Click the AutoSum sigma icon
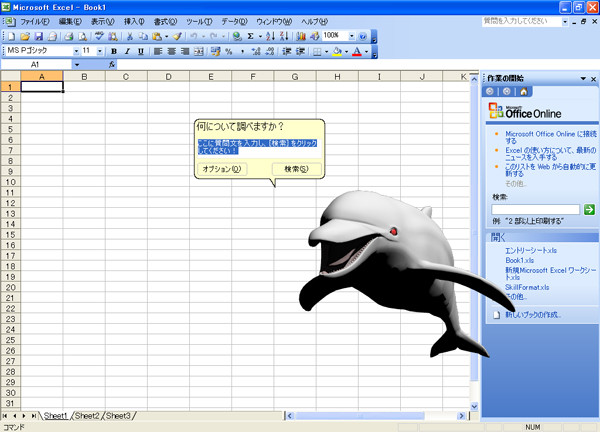 pyautogui.click(x=251, y=36)
